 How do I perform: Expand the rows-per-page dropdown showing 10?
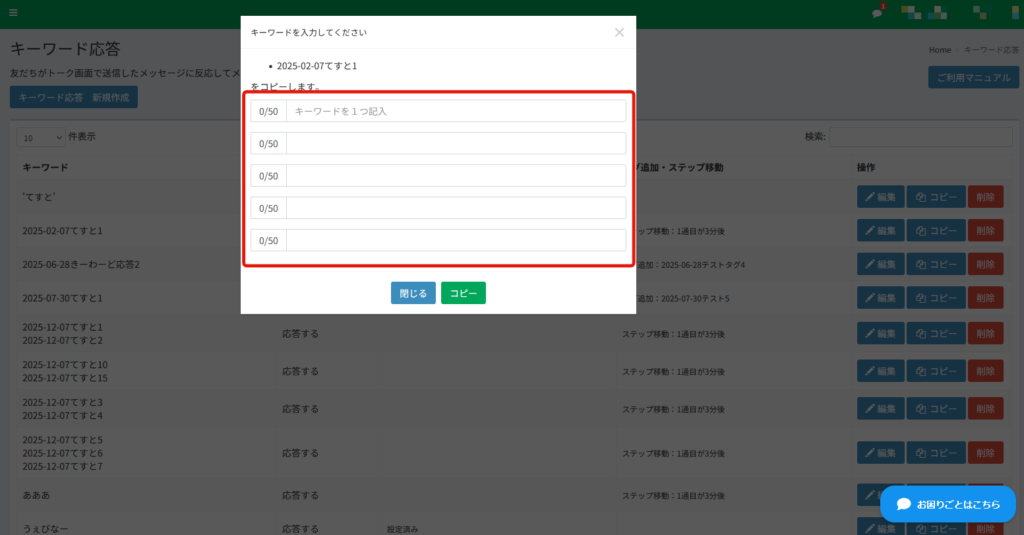click(x=40, y=137)
